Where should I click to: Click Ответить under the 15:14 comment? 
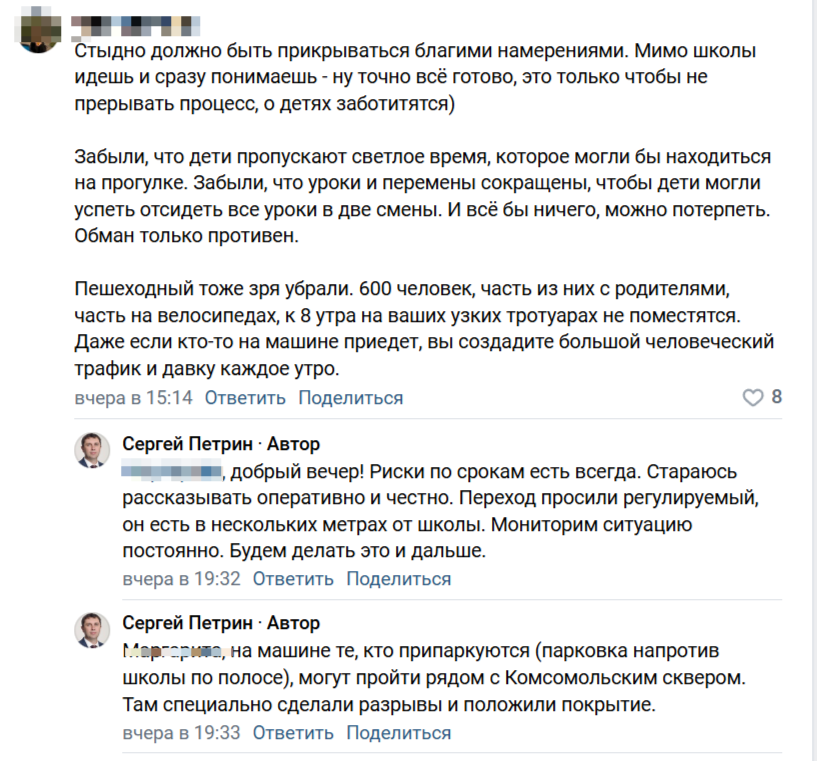(245, 398)
